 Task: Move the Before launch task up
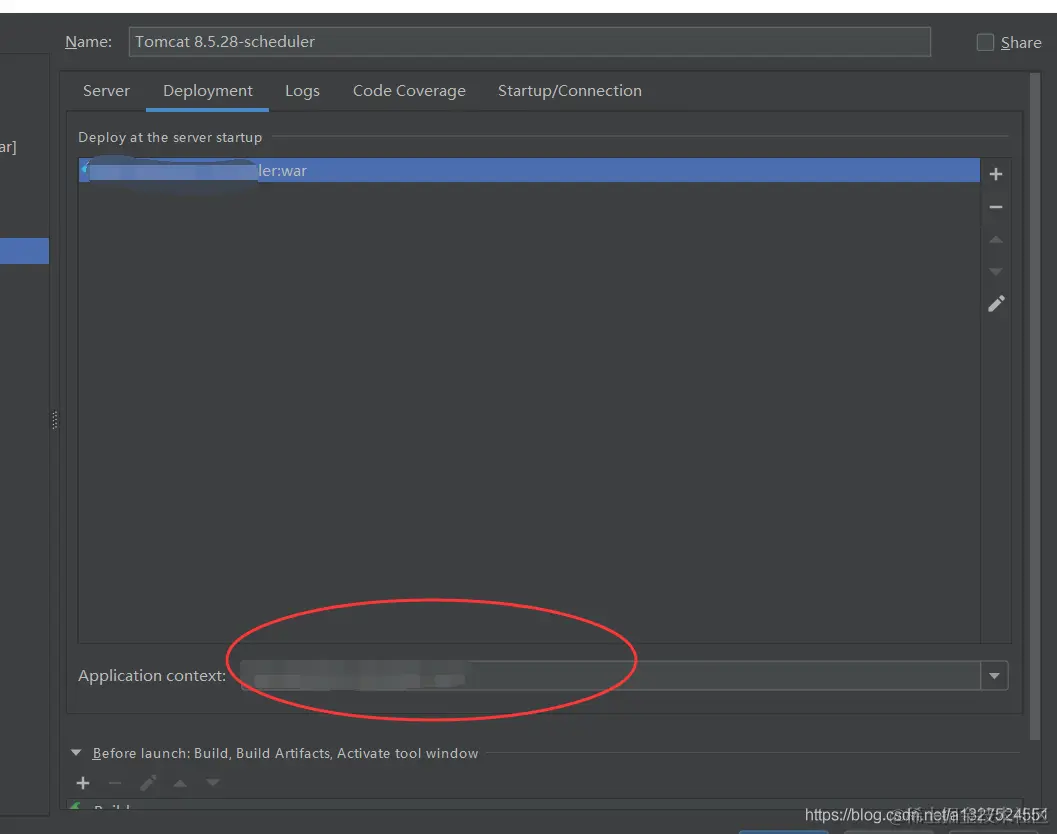coord(180,783)
